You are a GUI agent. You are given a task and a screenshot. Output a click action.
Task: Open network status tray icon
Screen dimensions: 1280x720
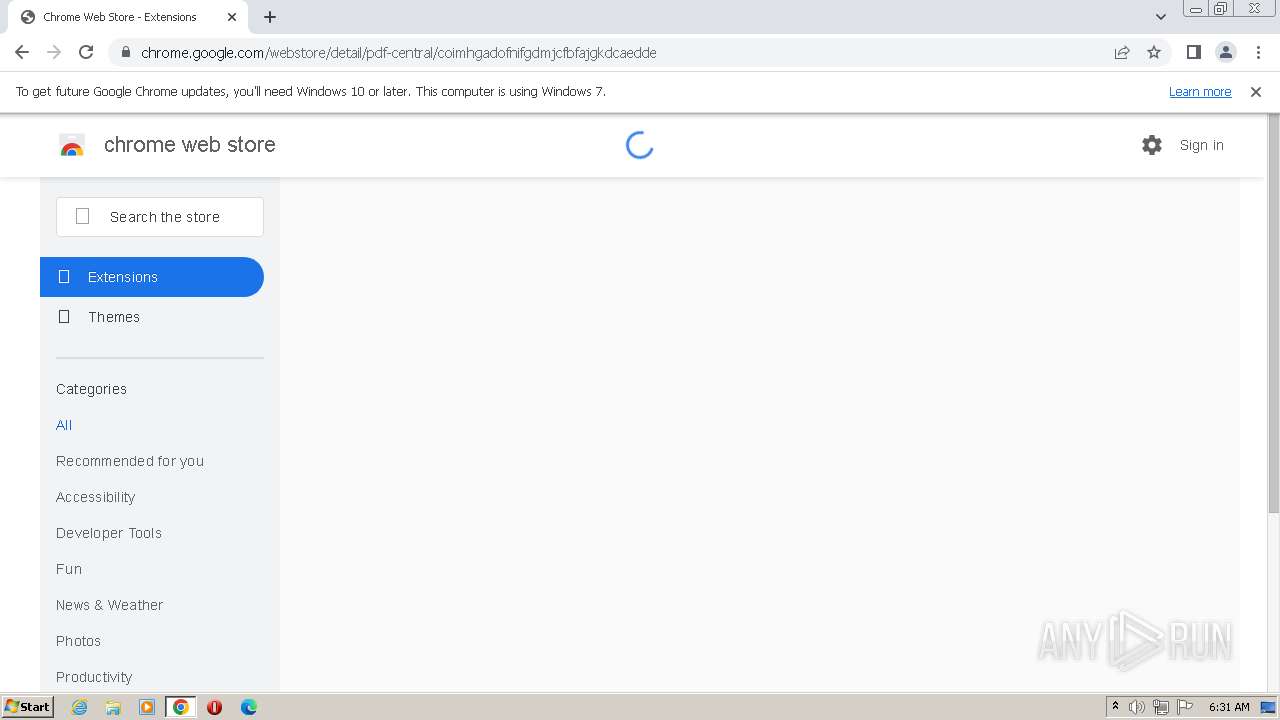[1161, 707]
